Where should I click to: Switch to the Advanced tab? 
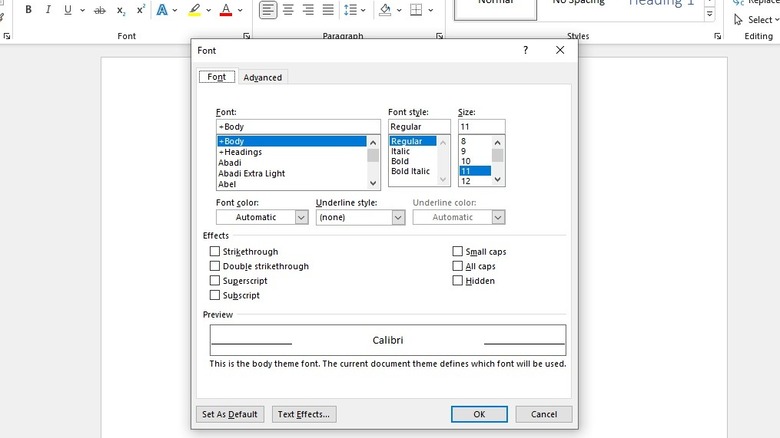tap(263, 77)
